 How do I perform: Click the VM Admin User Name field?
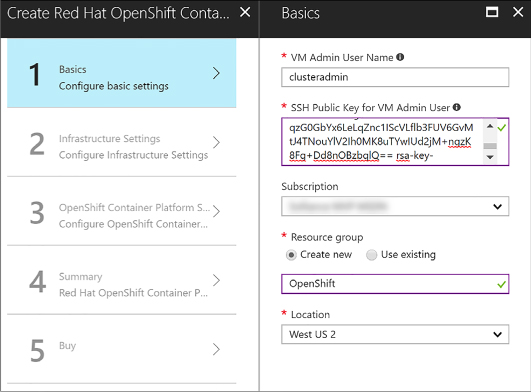pos(395,77)
